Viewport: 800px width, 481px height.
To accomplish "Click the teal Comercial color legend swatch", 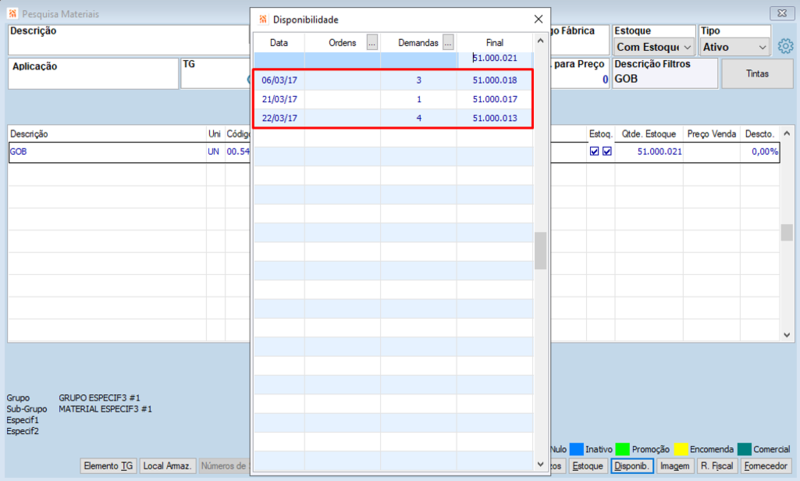I will coord(744,449).
